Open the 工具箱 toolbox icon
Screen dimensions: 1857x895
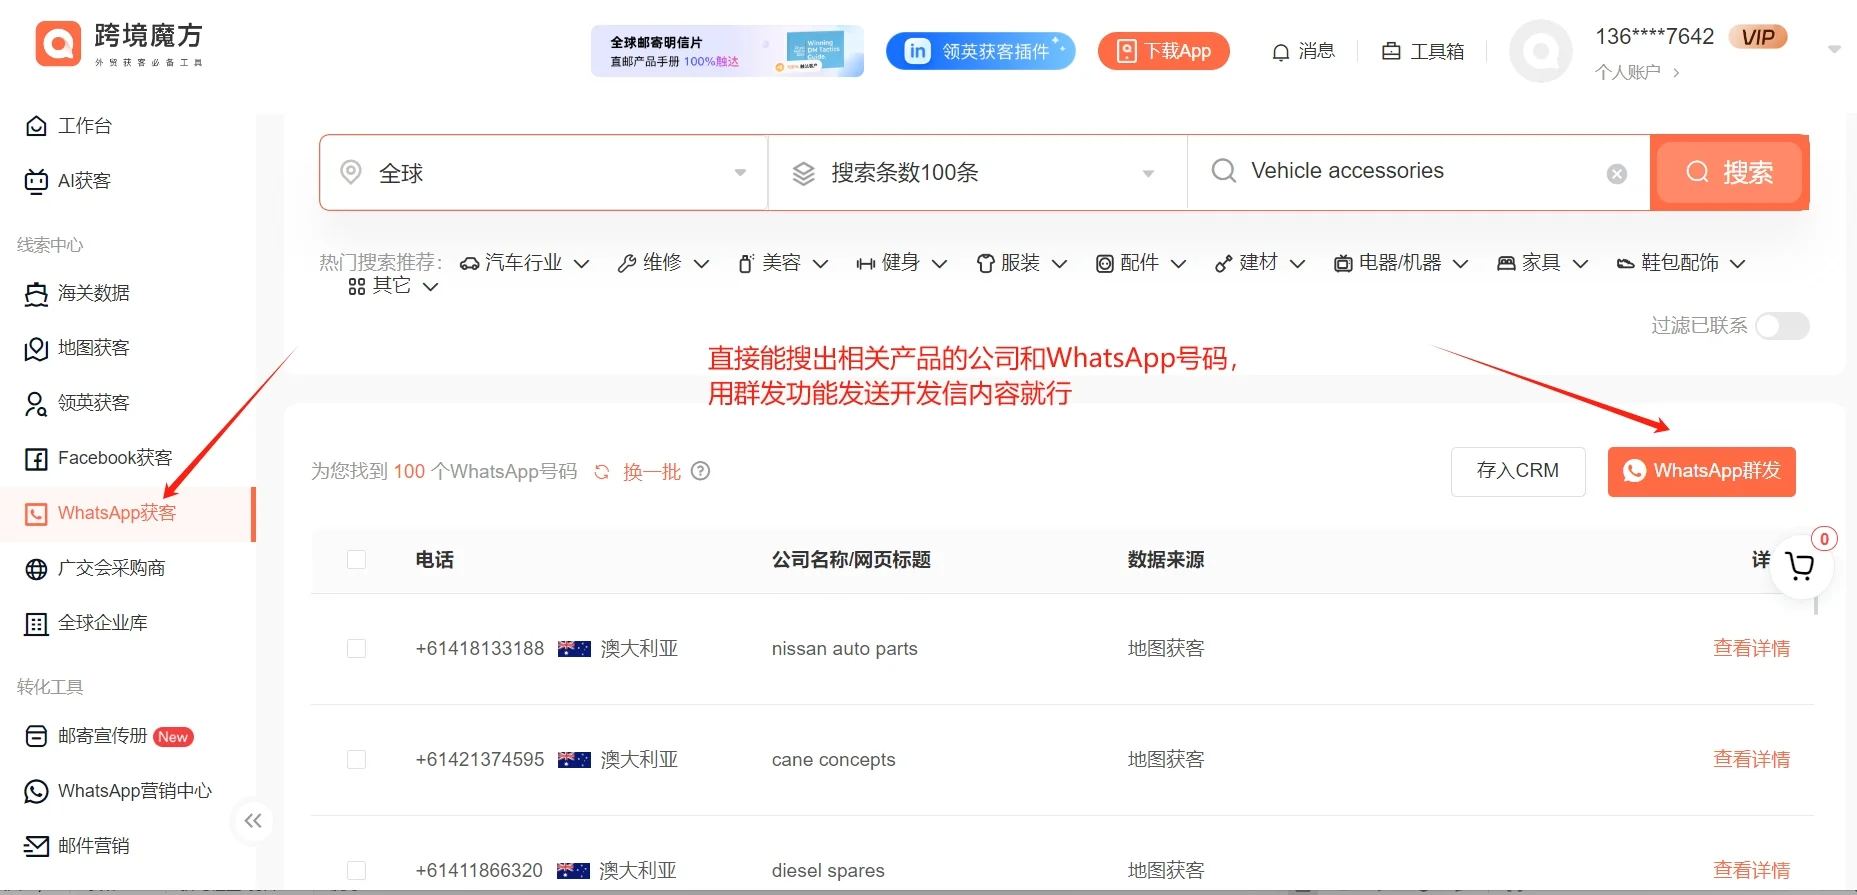[x=1391, y=51]
